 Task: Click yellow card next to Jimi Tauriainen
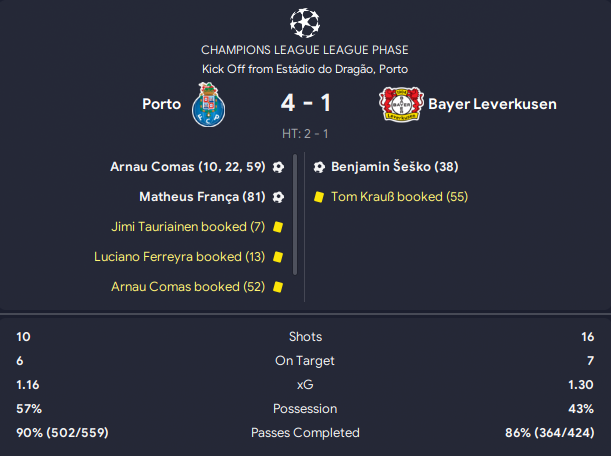tap(278, 227)
